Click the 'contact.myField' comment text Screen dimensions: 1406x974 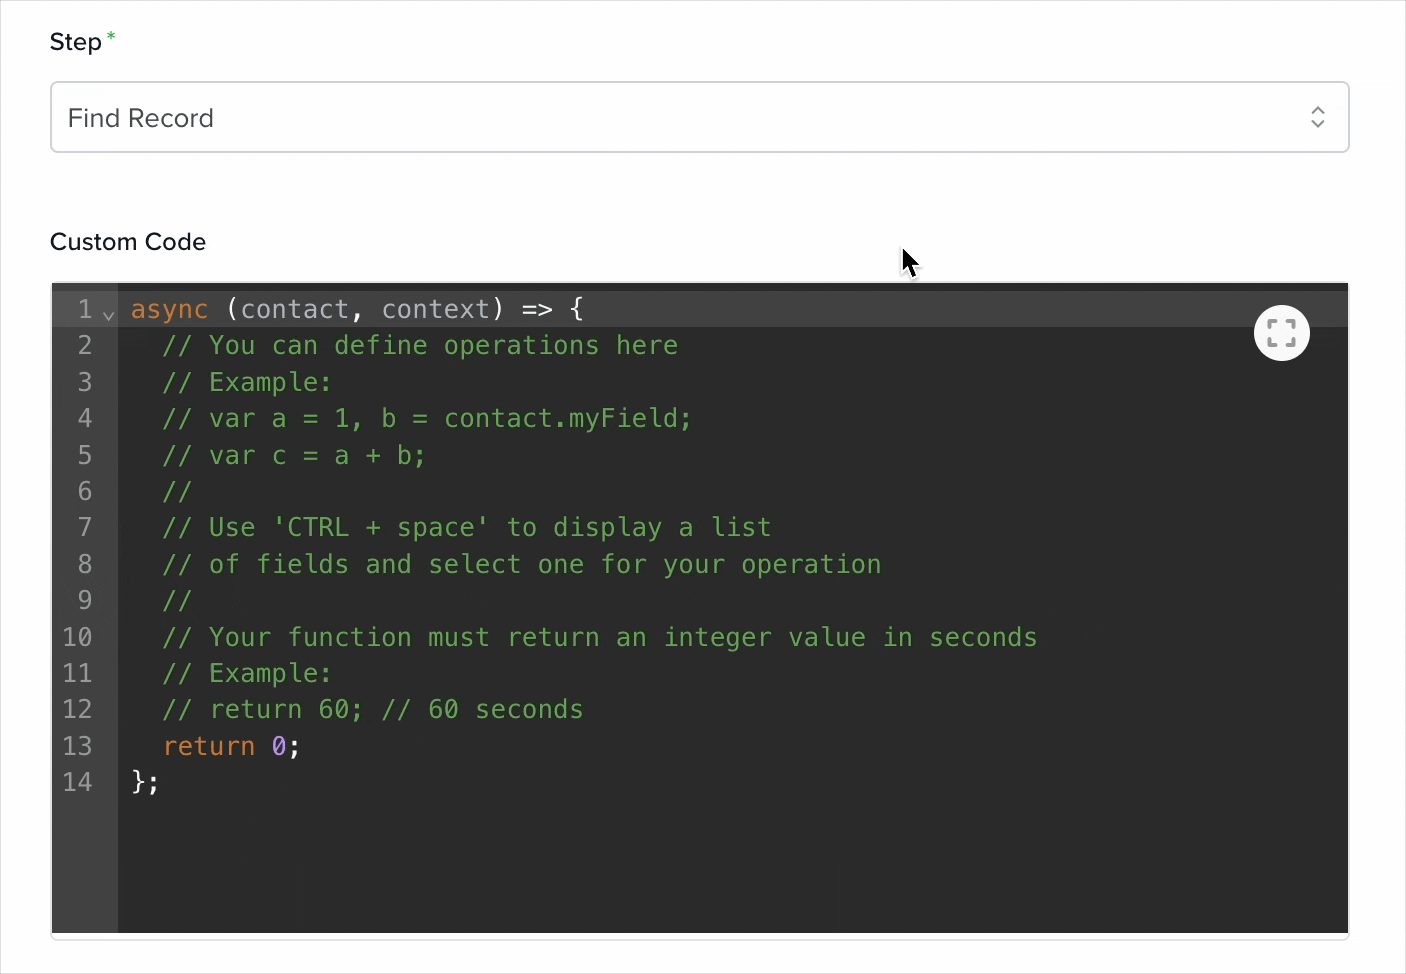pos(567,418)
